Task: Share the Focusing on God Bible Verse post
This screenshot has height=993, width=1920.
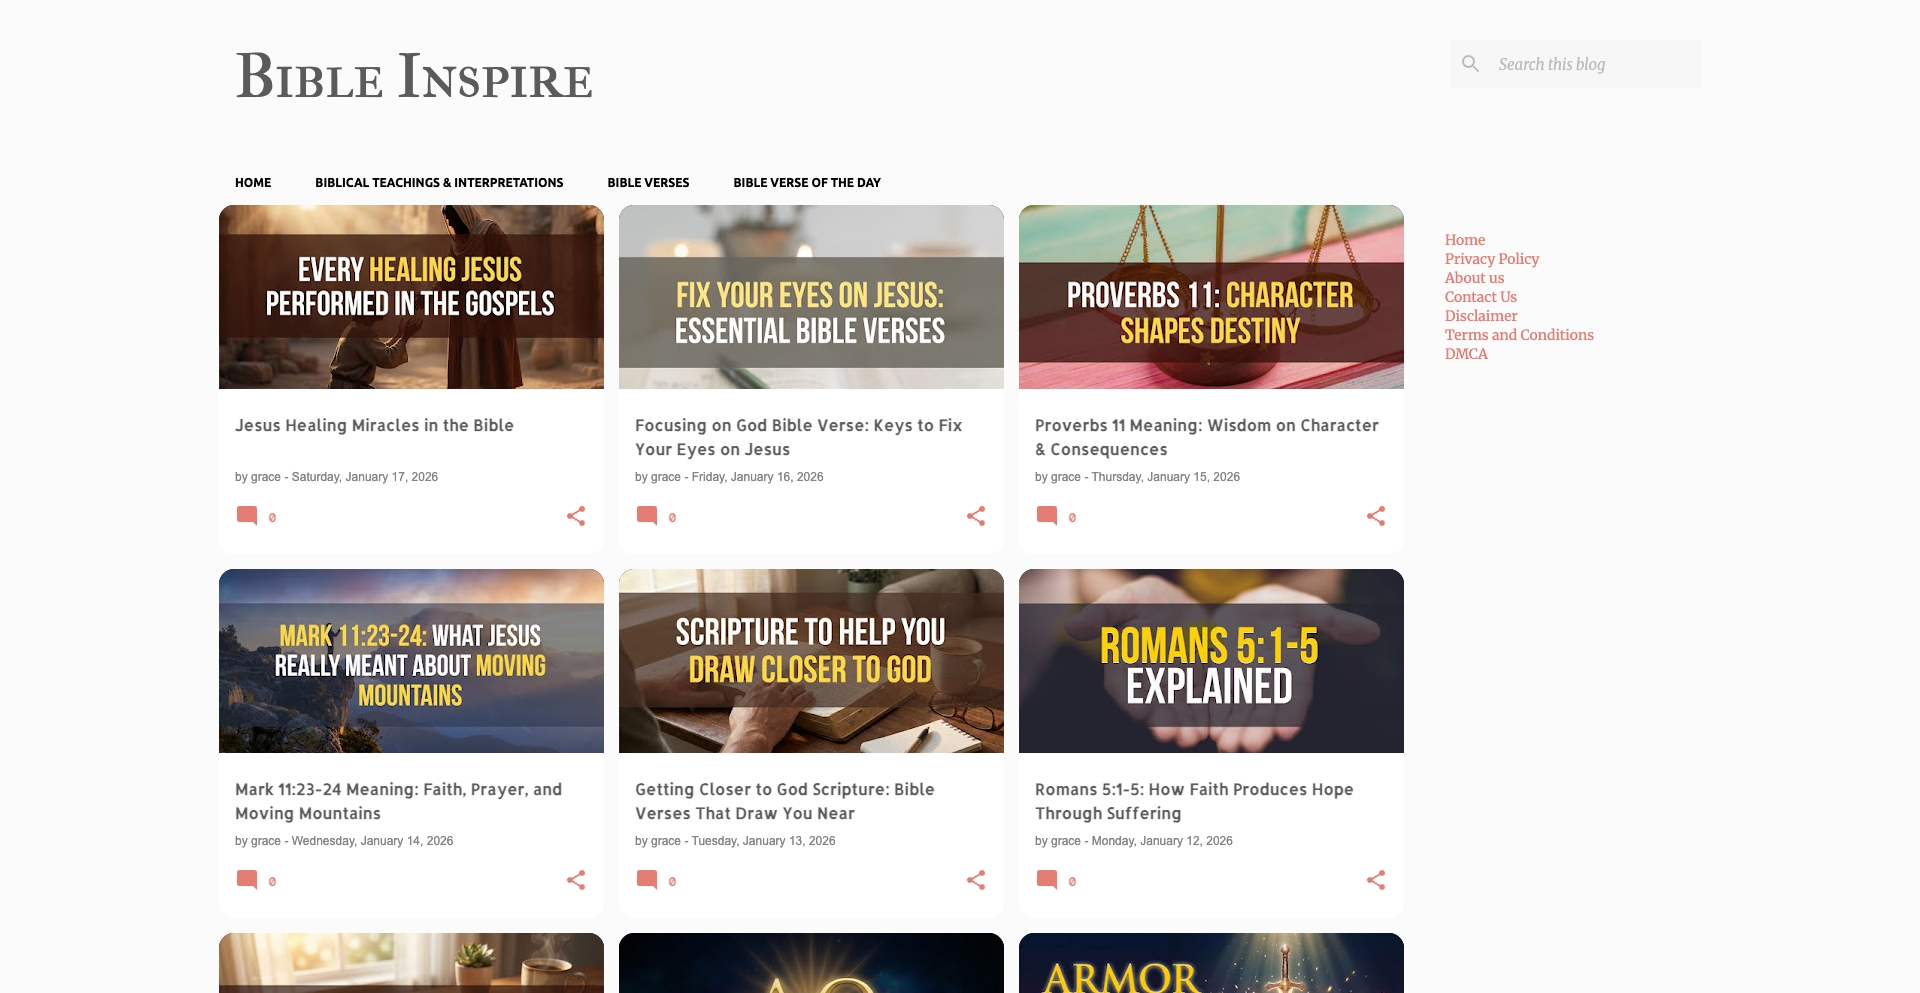Action: tap(977, 515)
